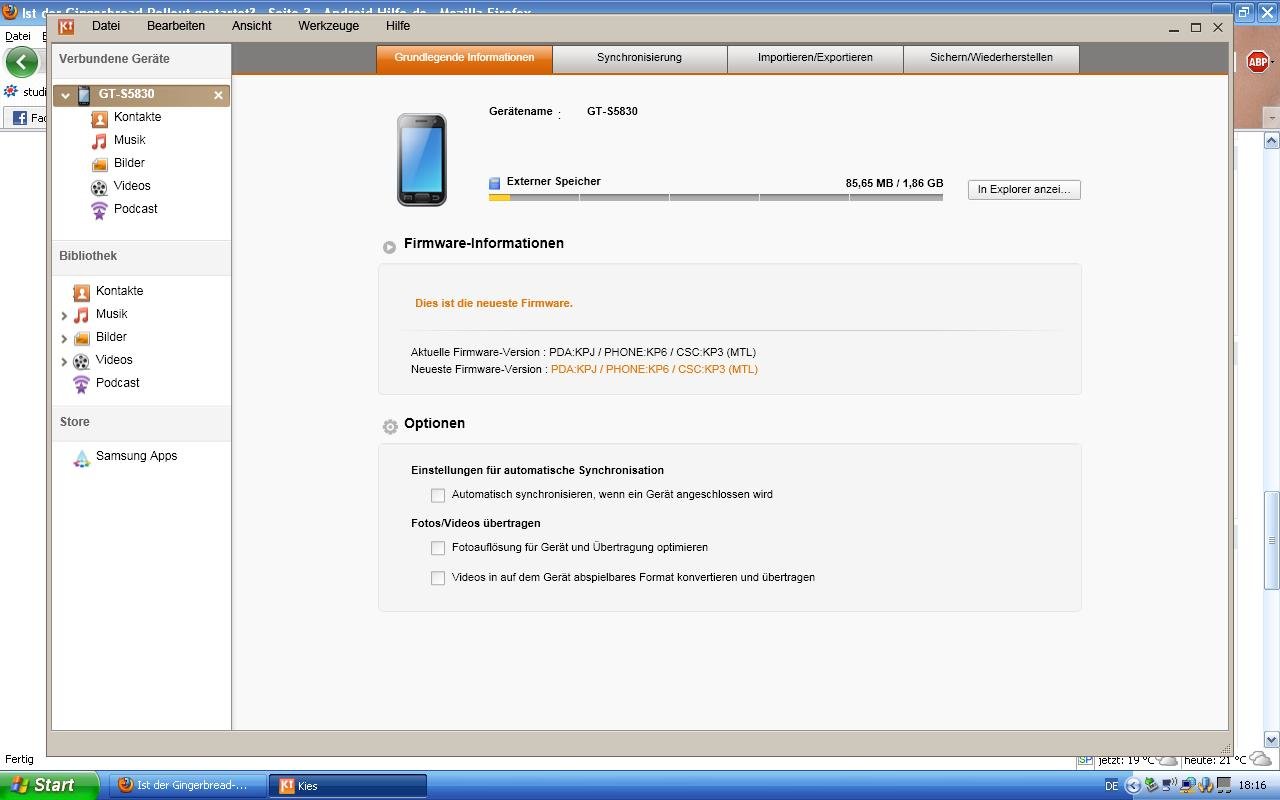1280x800 pixels.
Task: Open Bilder icon in Bibliothek section
Action: 81,338
